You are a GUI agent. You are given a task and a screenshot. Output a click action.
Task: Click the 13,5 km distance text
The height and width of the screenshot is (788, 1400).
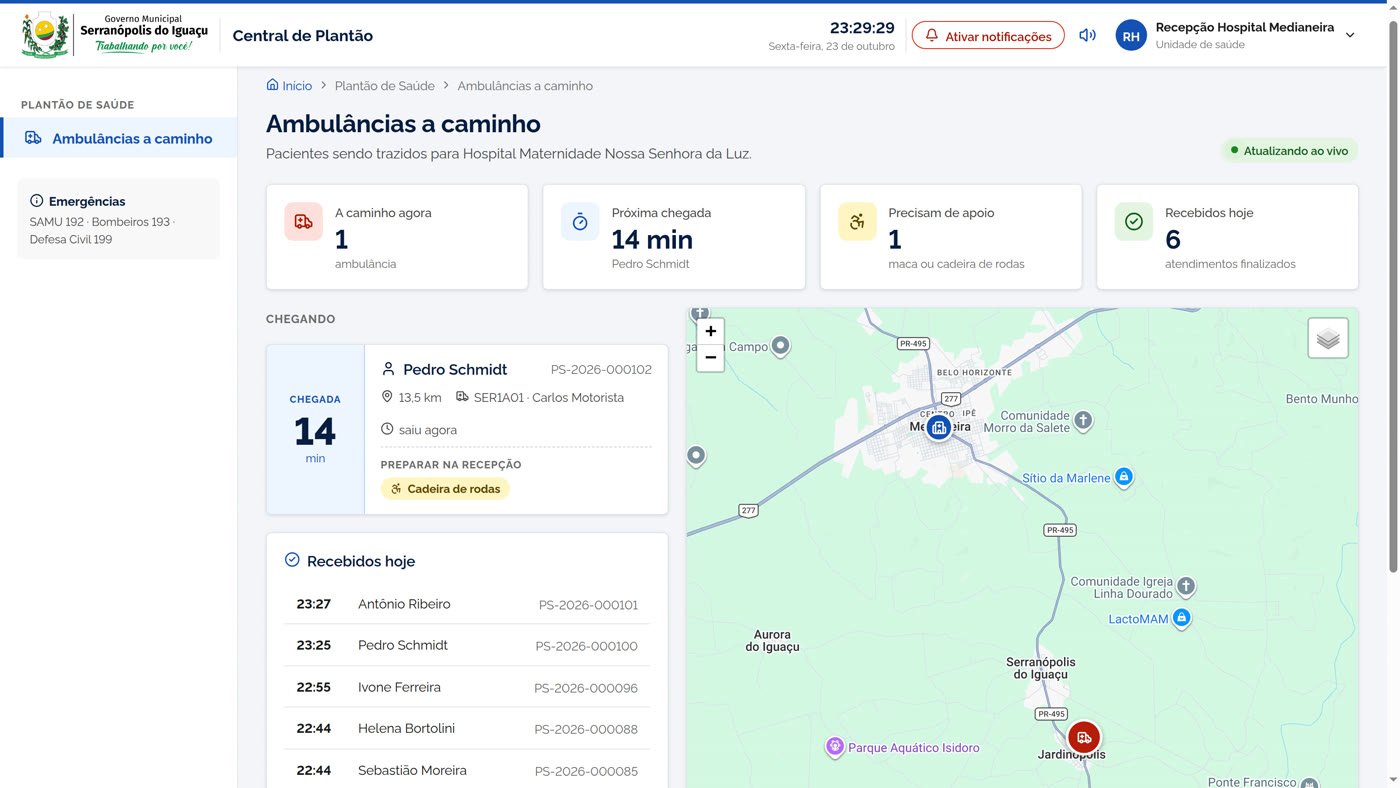coord(420,398)
